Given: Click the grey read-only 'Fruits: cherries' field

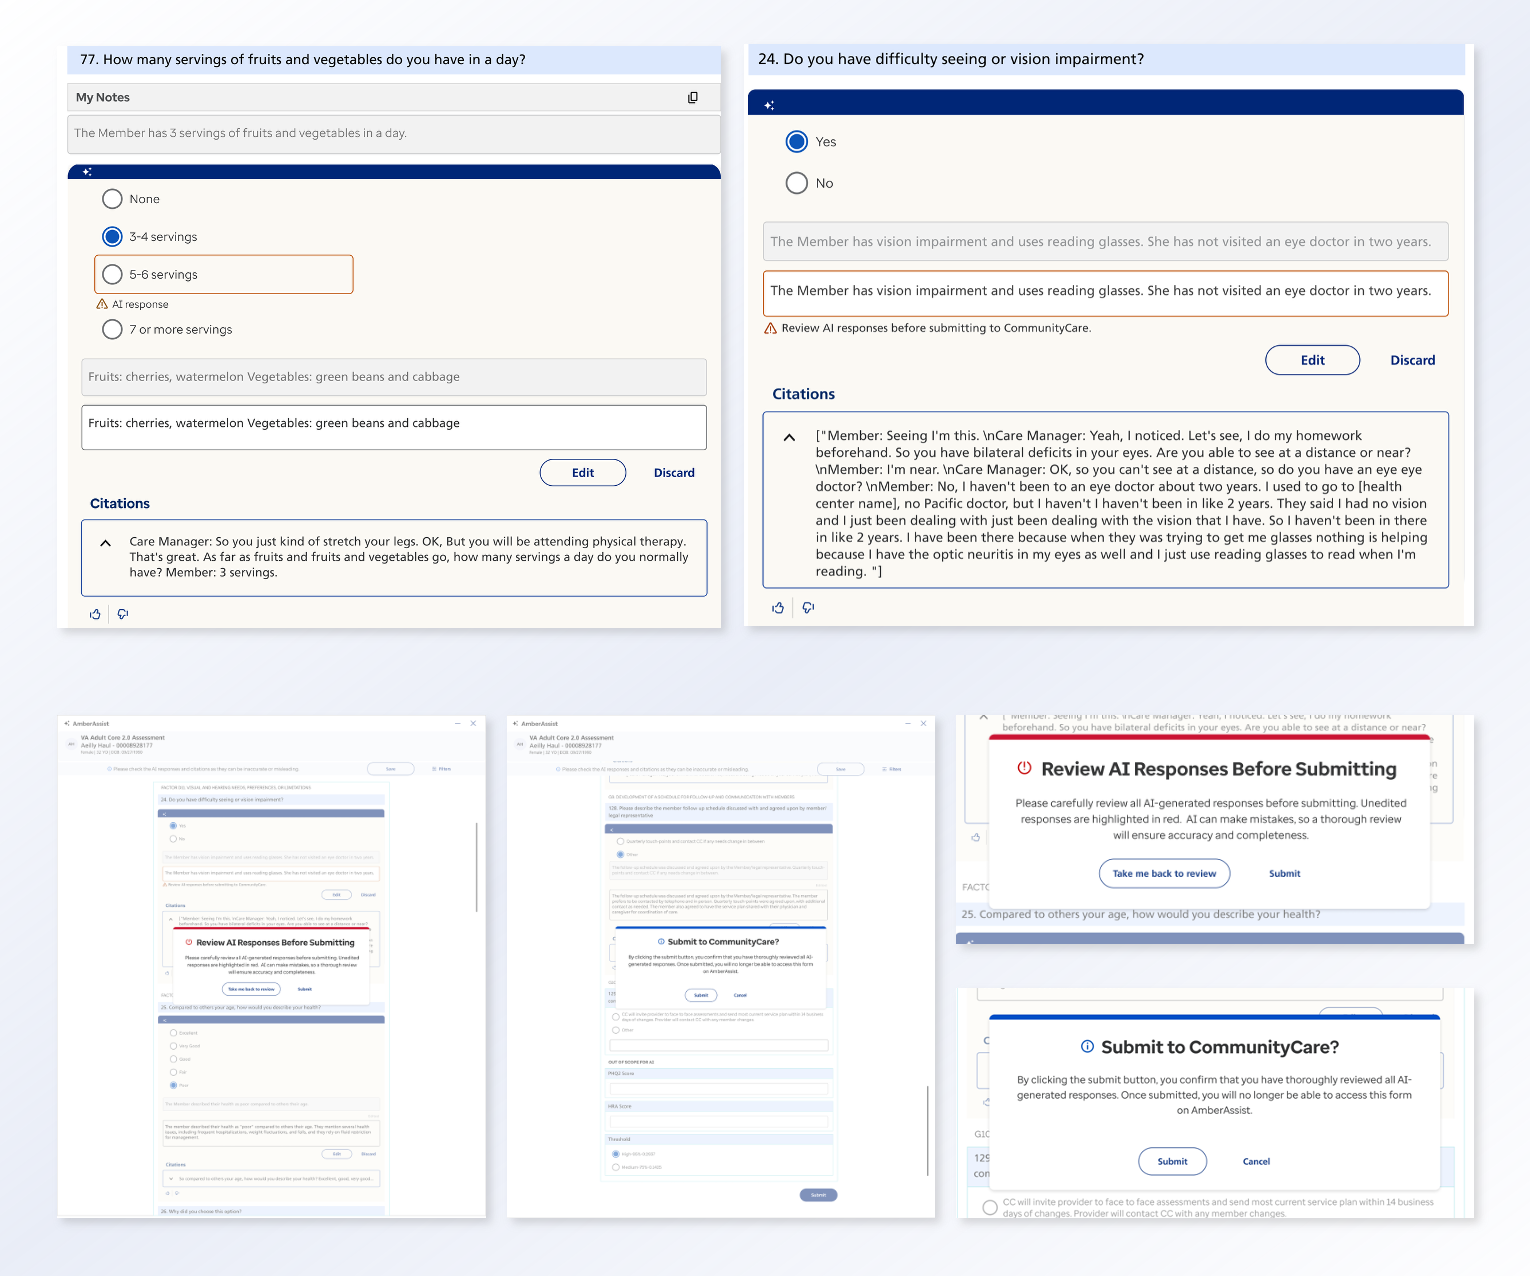Looking at the screenshot, I should coord(394,377).
